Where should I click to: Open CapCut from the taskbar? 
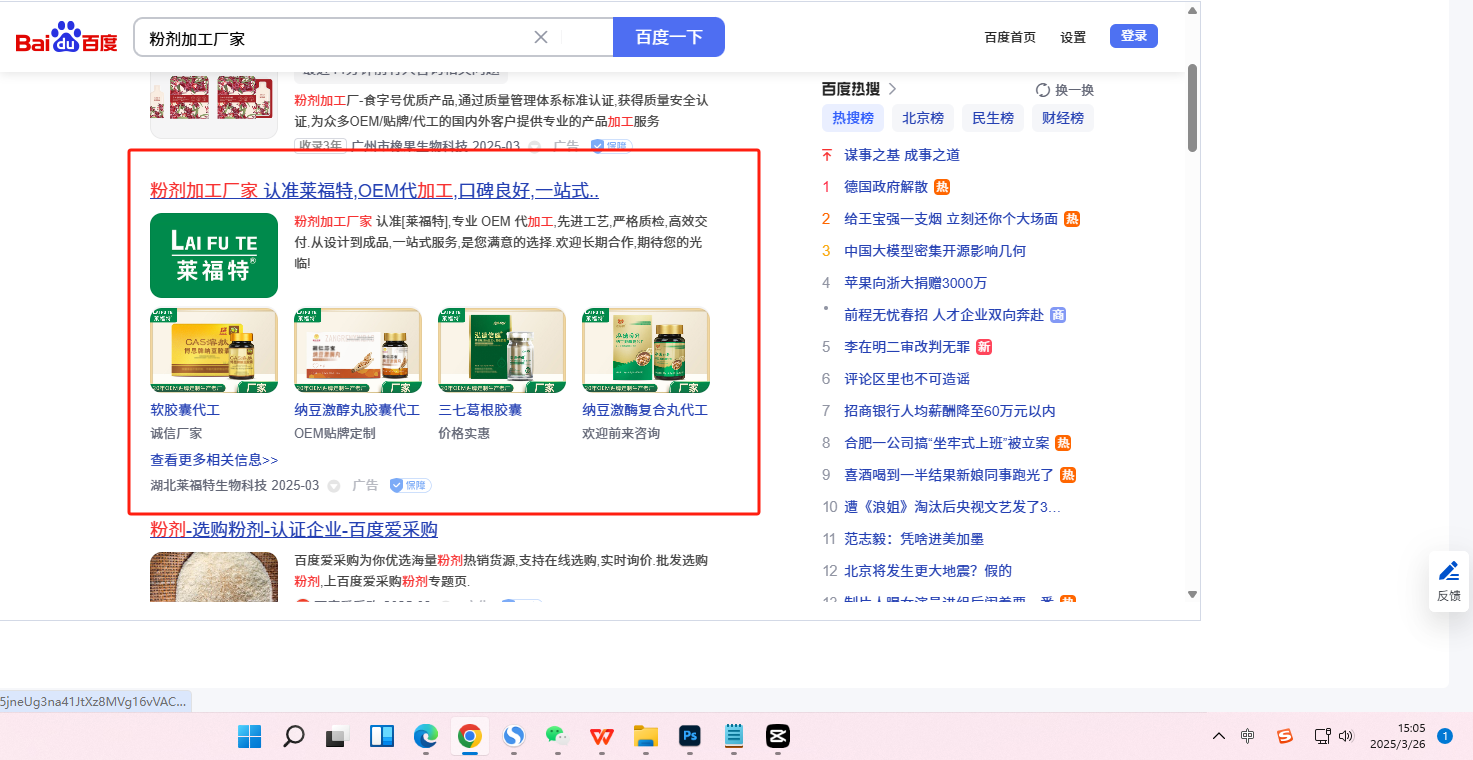click(777, 737)
